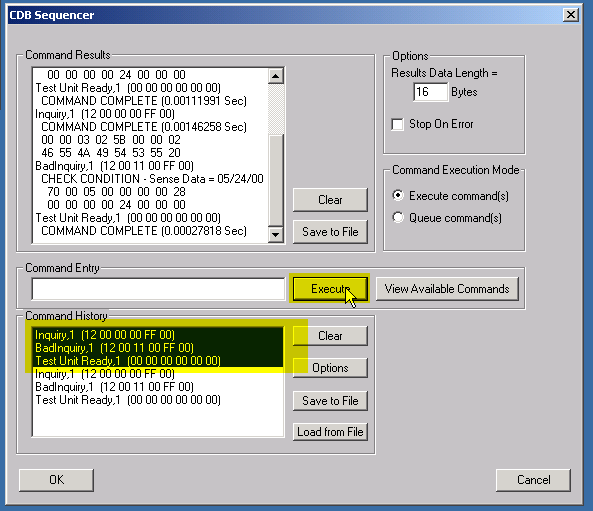Select first Inquiry,1 history entry
This screenshot has height=511, width=593.
click(x=158, y=335)
